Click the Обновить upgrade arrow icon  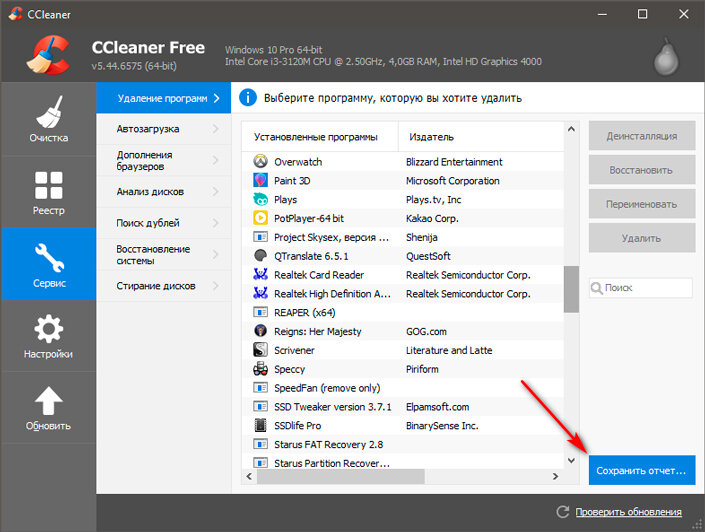pyautogui.click(x=49, y=400)
